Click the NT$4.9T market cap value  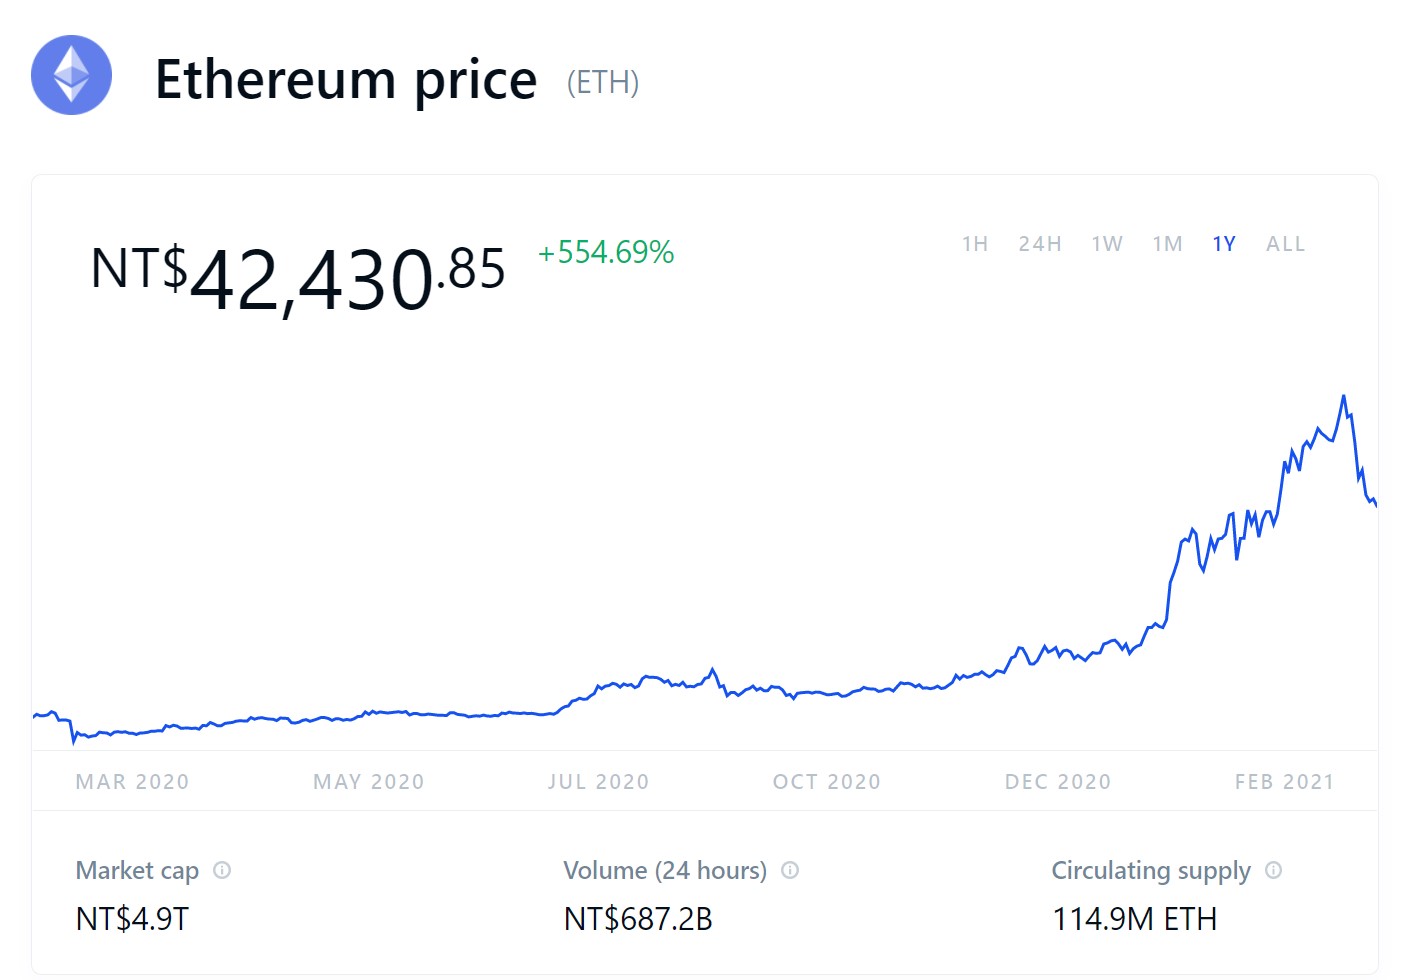[132, 918]
